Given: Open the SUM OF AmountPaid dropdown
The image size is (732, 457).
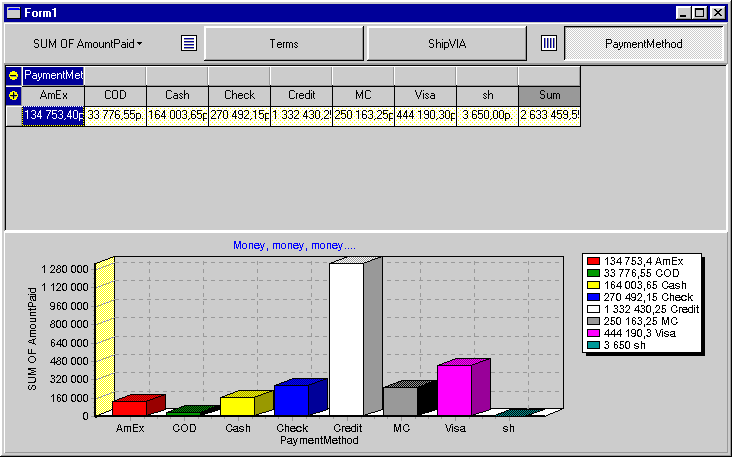Looking at the screenshot, I should 88,44.
